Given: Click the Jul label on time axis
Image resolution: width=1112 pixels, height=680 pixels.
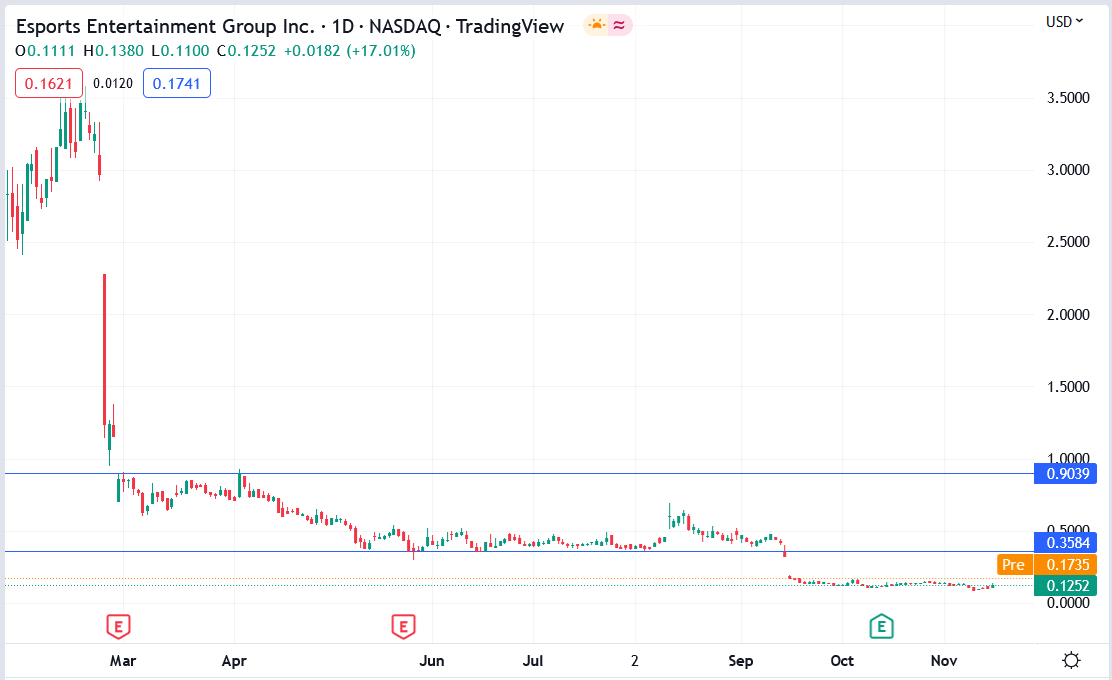Looking at the screenshot, I should pos(533,661).
